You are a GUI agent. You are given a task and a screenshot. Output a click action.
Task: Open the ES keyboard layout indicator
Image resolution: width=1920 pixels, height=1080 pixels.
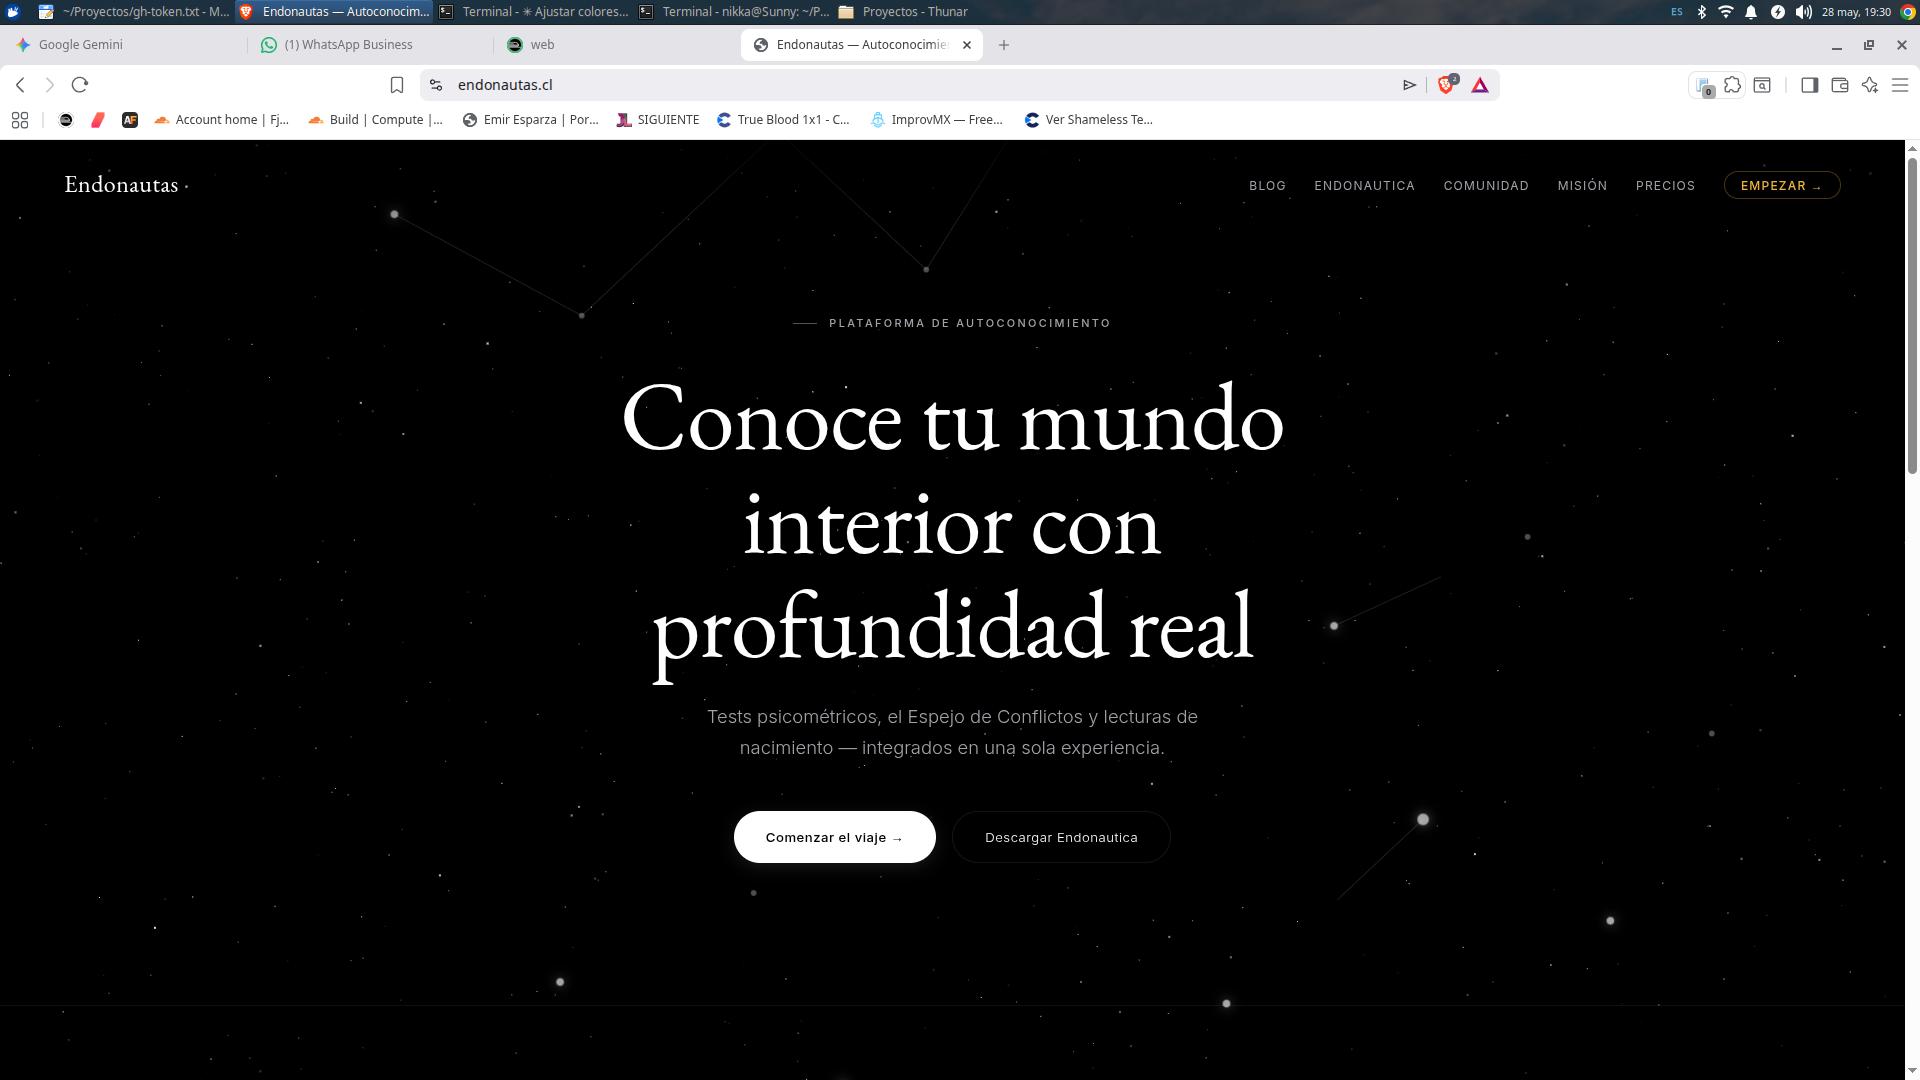(x=1677, y=12)
